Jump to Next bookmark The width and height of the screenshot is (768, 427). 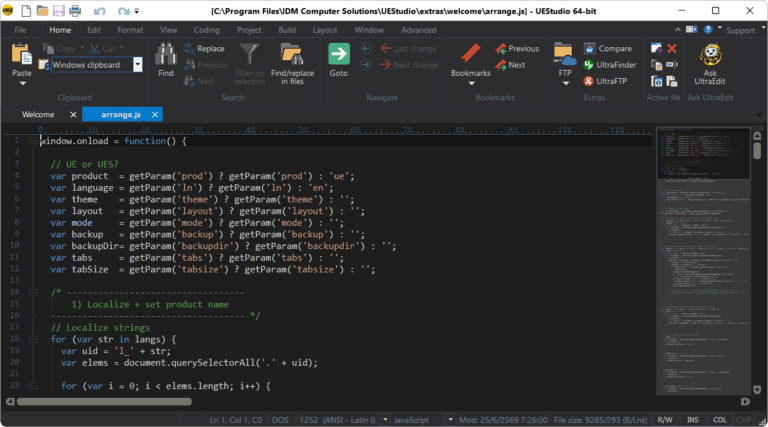(x=510, y=65)
